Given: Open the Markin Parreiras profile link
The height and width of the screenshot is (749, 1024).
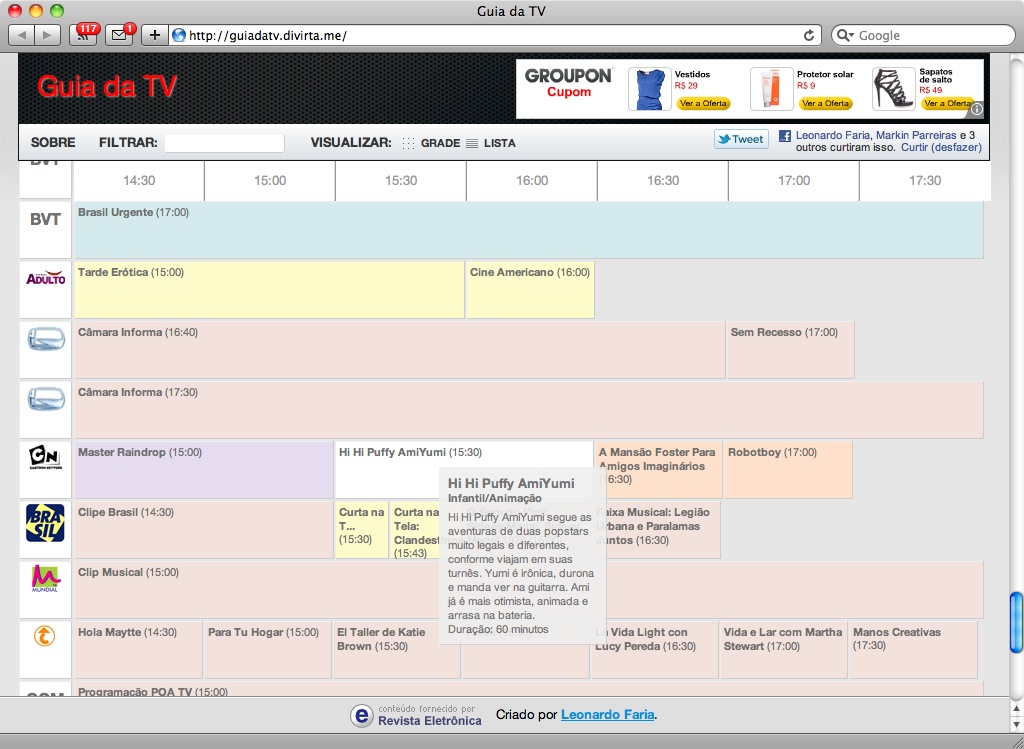Looking at the screenshot, I should pos(916,135).
